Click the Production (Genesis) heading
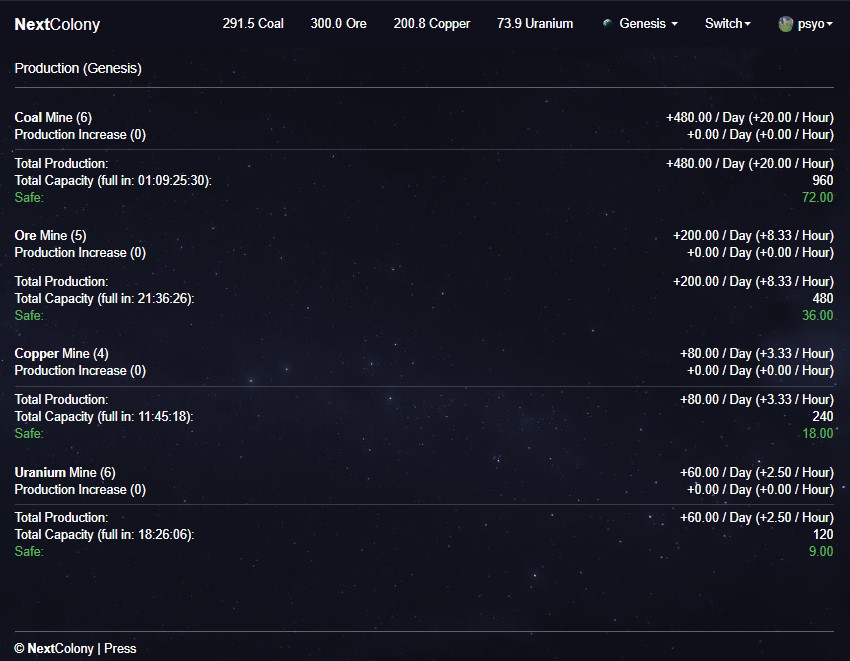Image resolution: width=850 pixels, height=661 pixels. click(78, 68)
